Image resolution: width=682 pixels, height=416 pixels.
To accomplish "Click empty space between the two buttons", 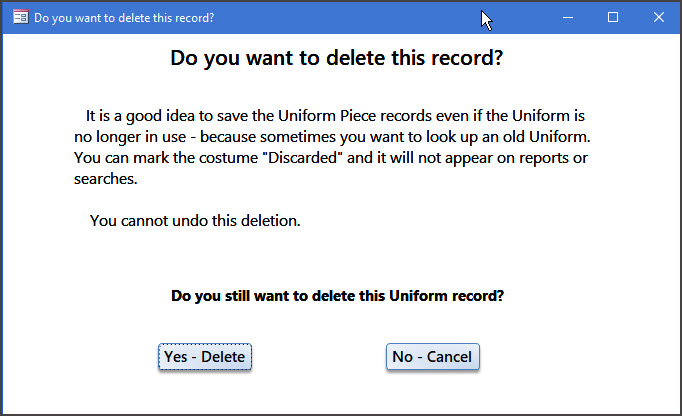I will click(318, 357).
